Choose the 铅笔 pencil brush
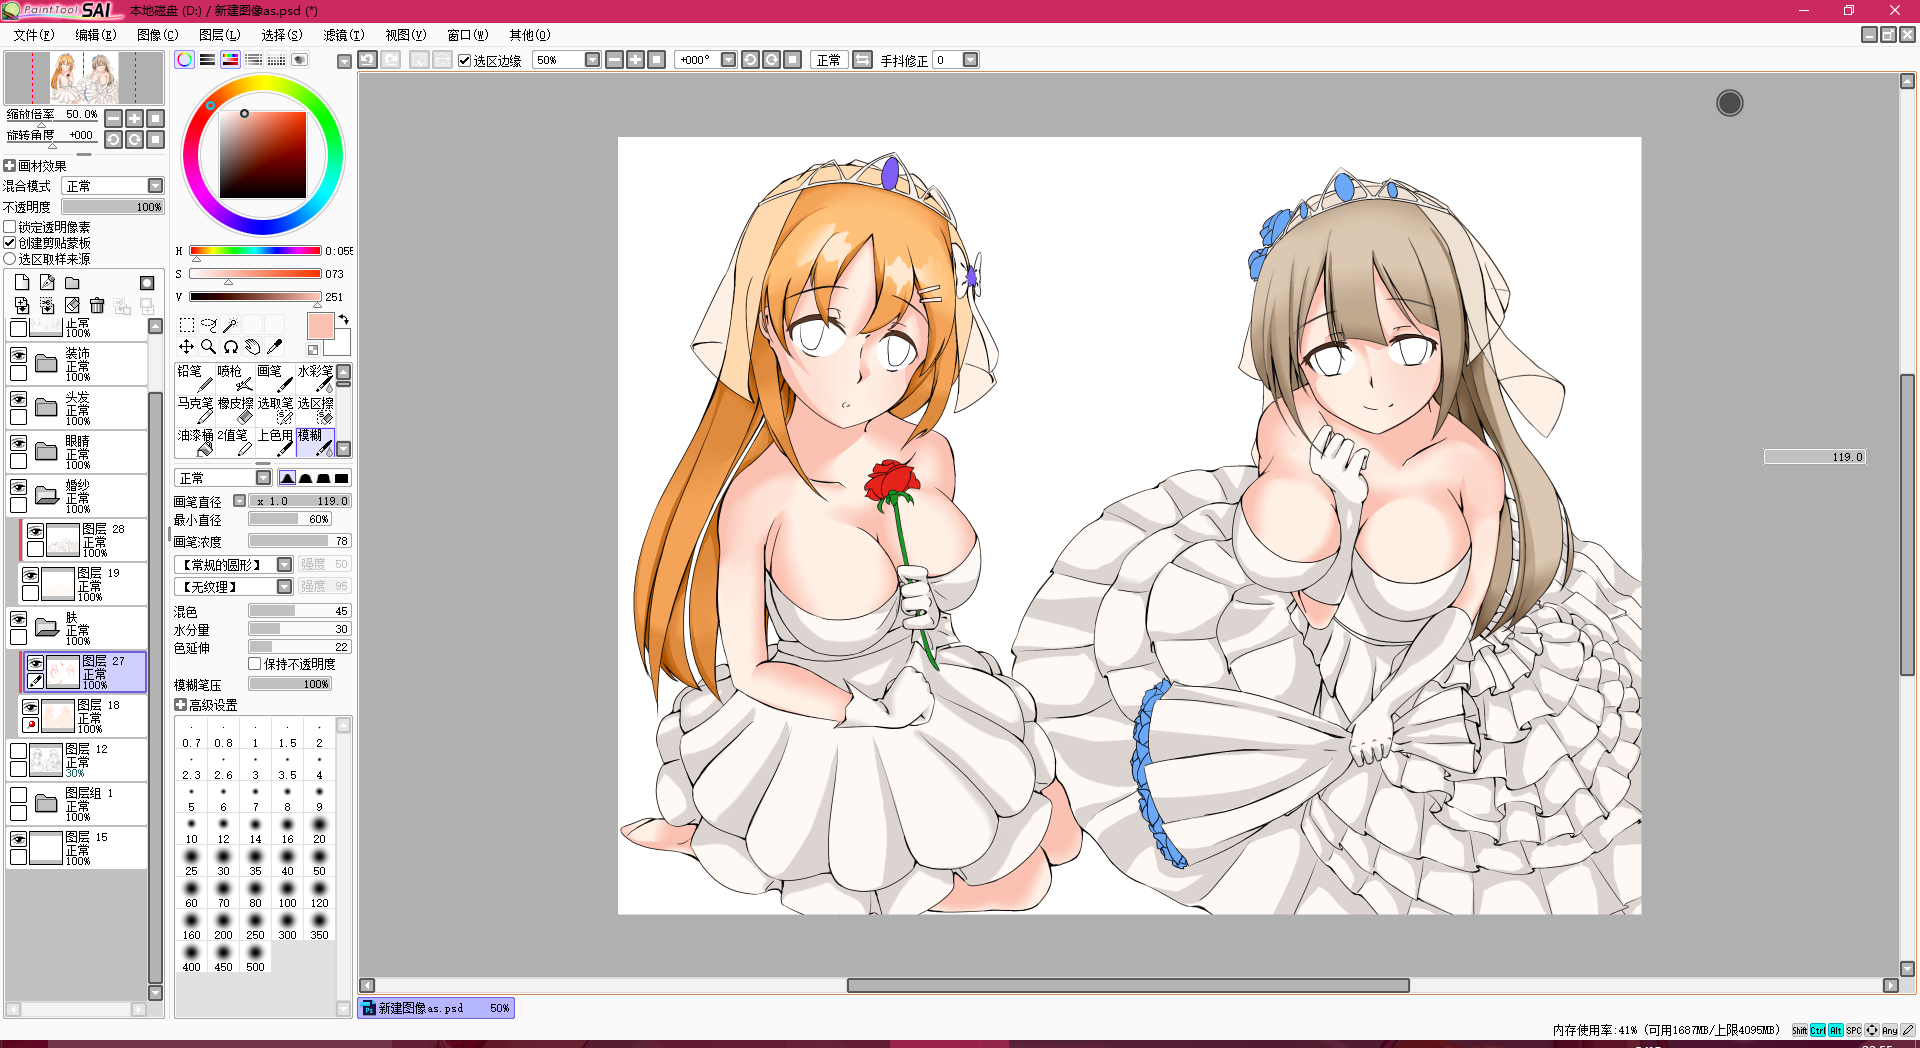Screen dimensions: 1920x1048 coord(195,378)
